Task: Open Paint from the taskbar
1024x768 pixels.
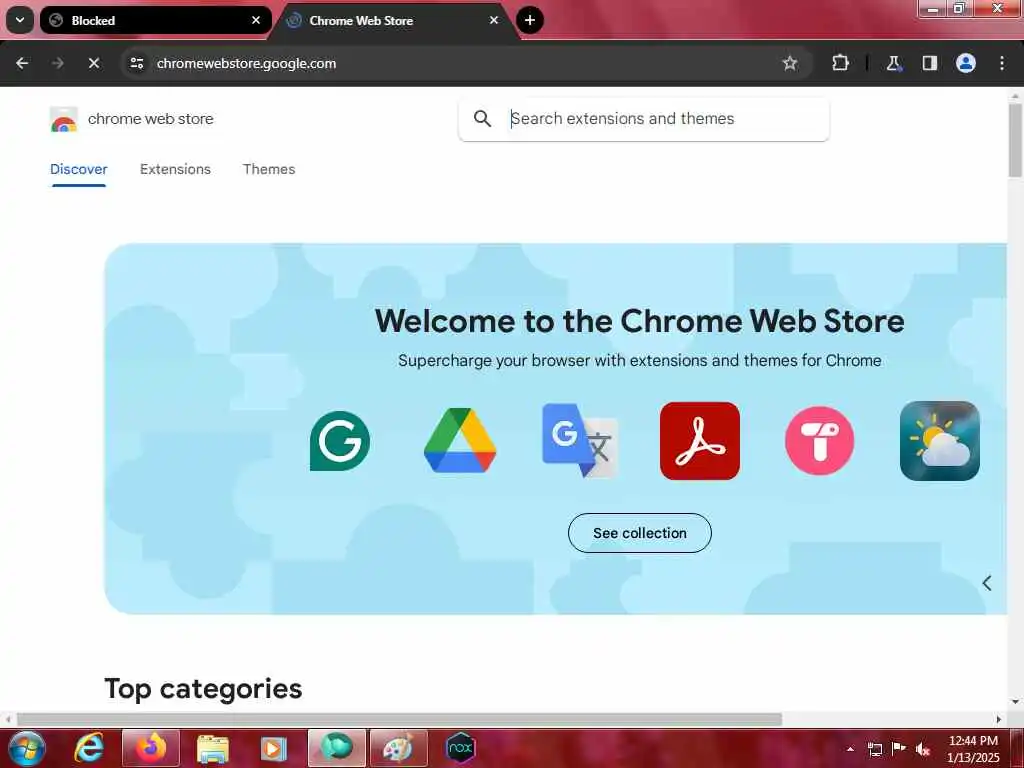Action: (x=398, y=748)
